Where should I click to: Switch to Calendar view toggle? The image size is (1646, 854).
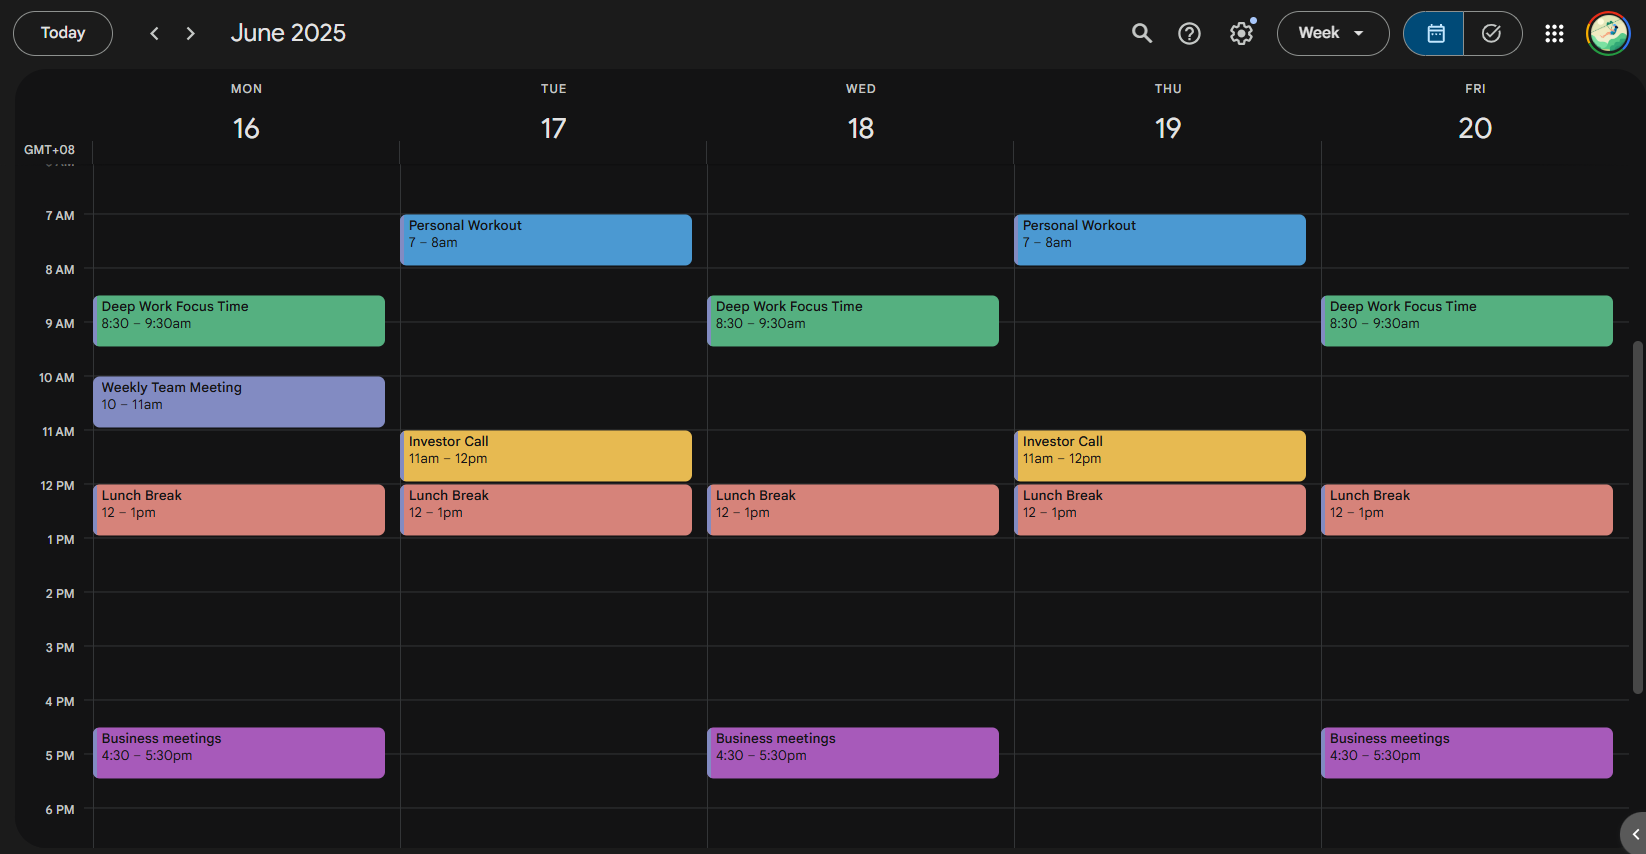pos(1434,33)
